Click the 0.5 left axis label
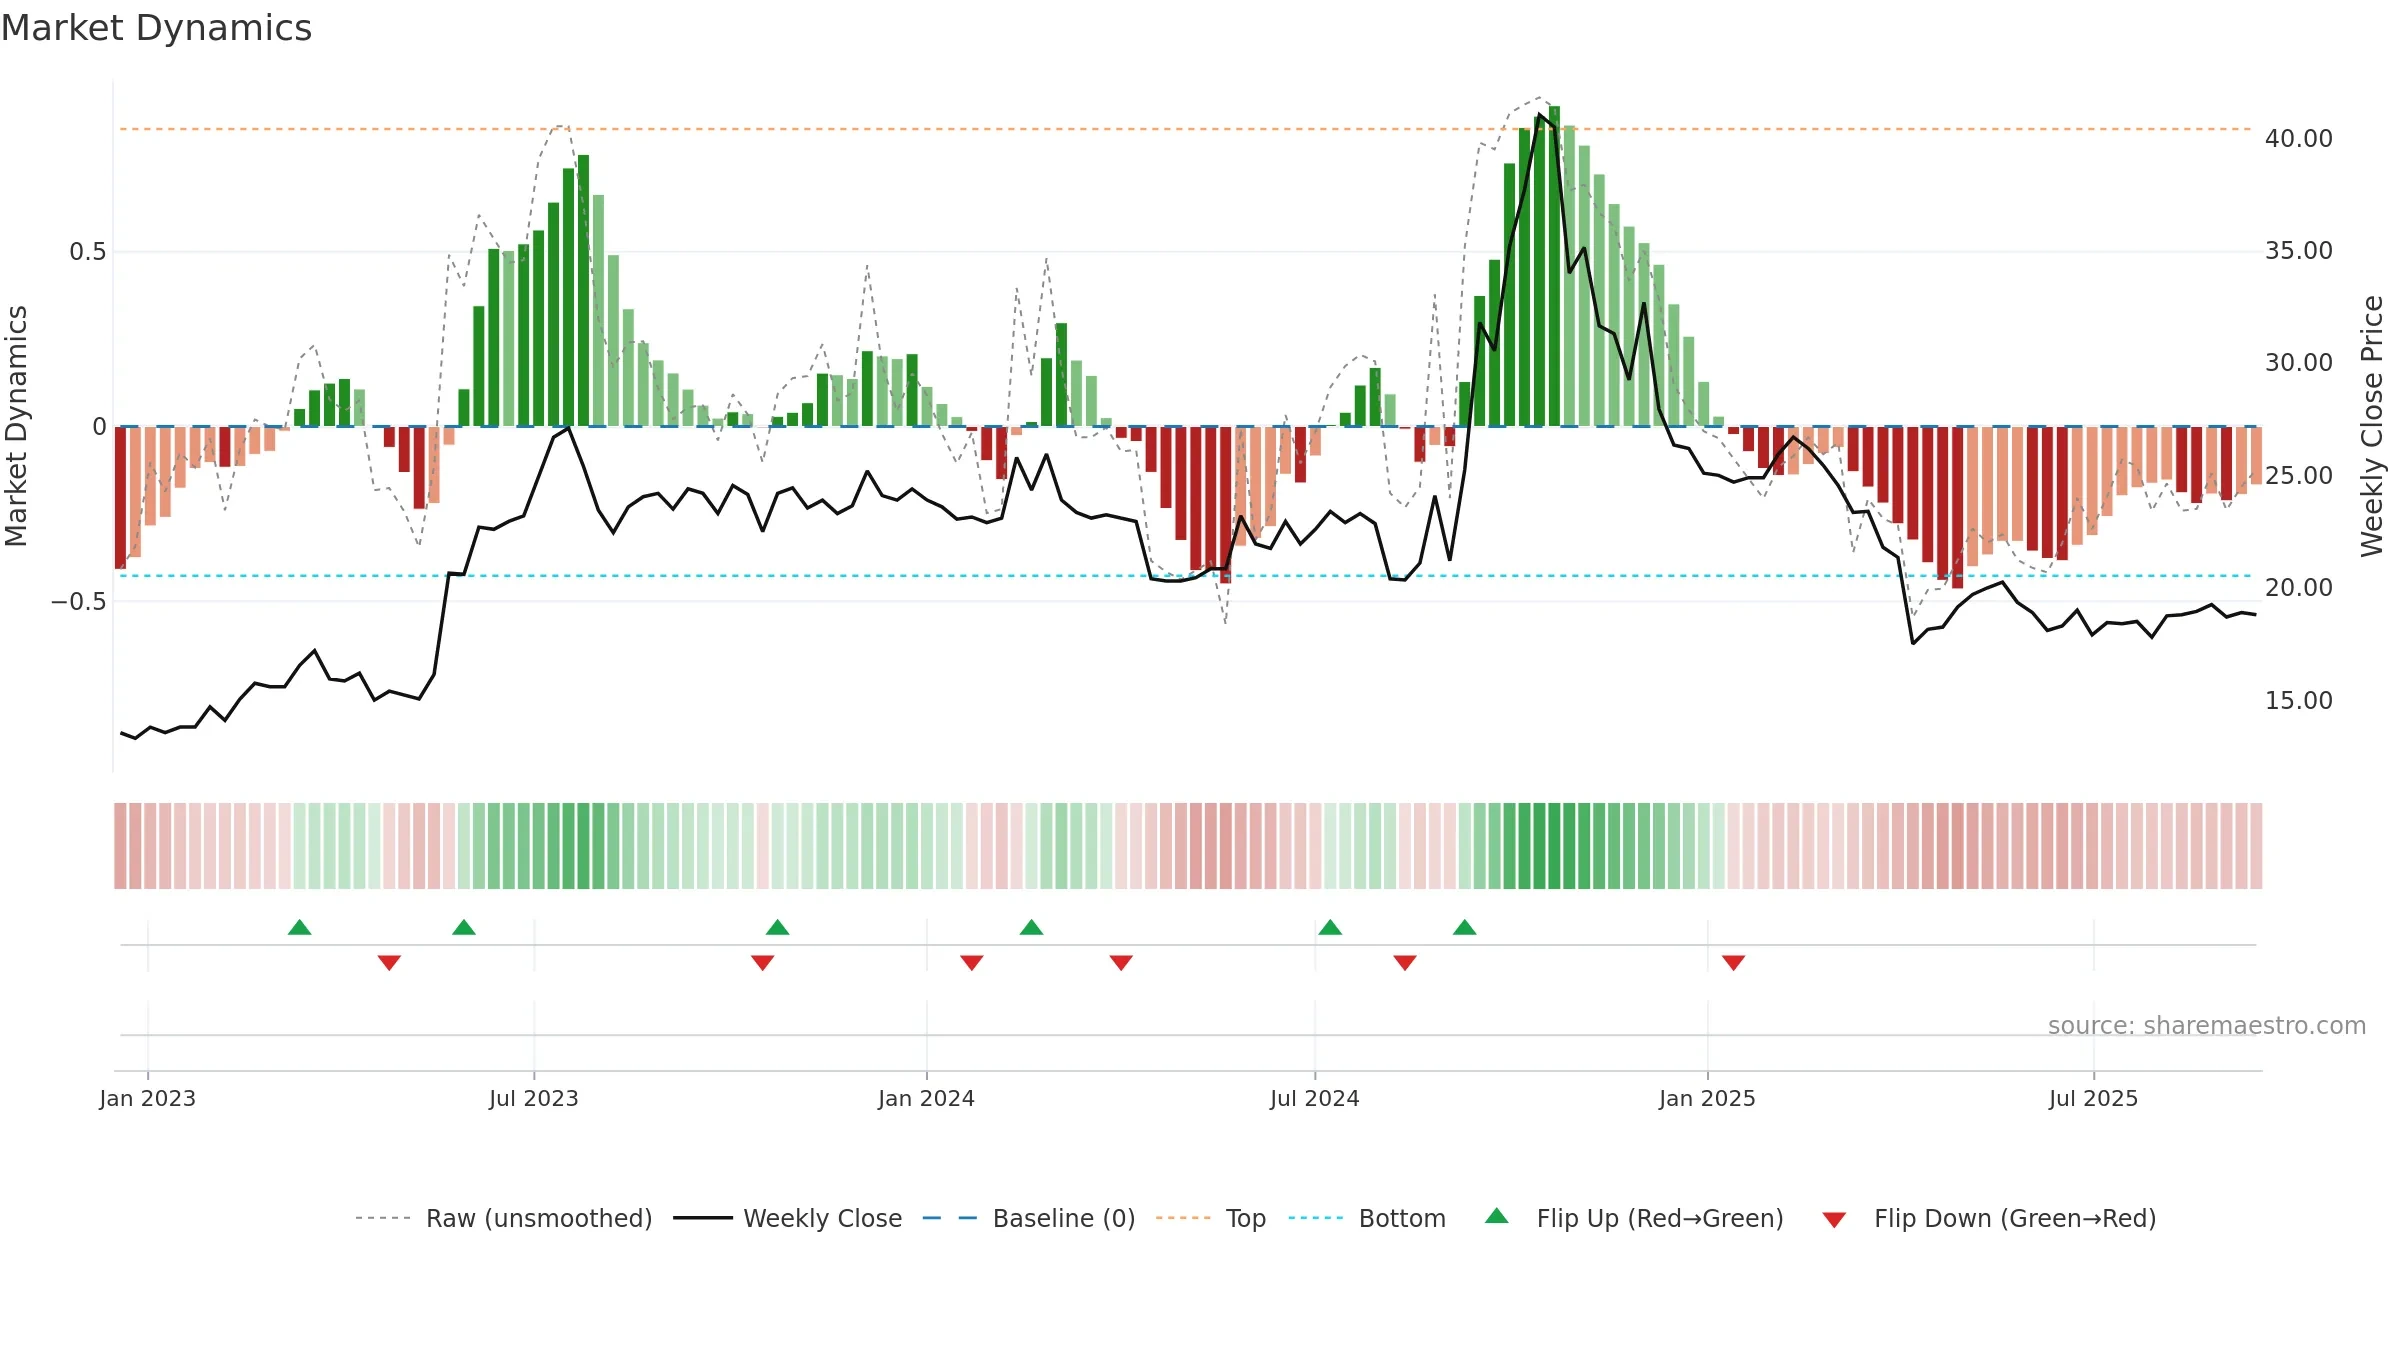This screenshot has height=1350, width=2400. [88, 252]
